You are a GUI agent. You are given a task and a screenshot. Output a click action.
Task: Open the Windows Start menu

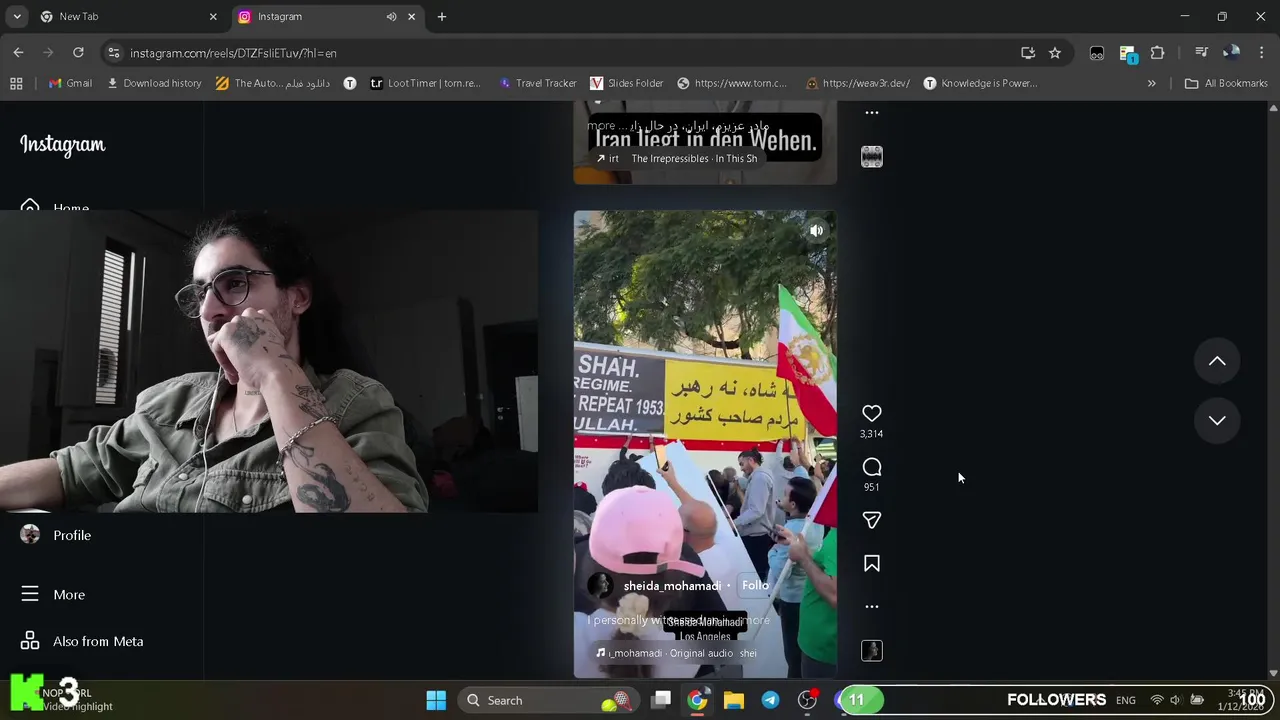[x=436, y=700]
